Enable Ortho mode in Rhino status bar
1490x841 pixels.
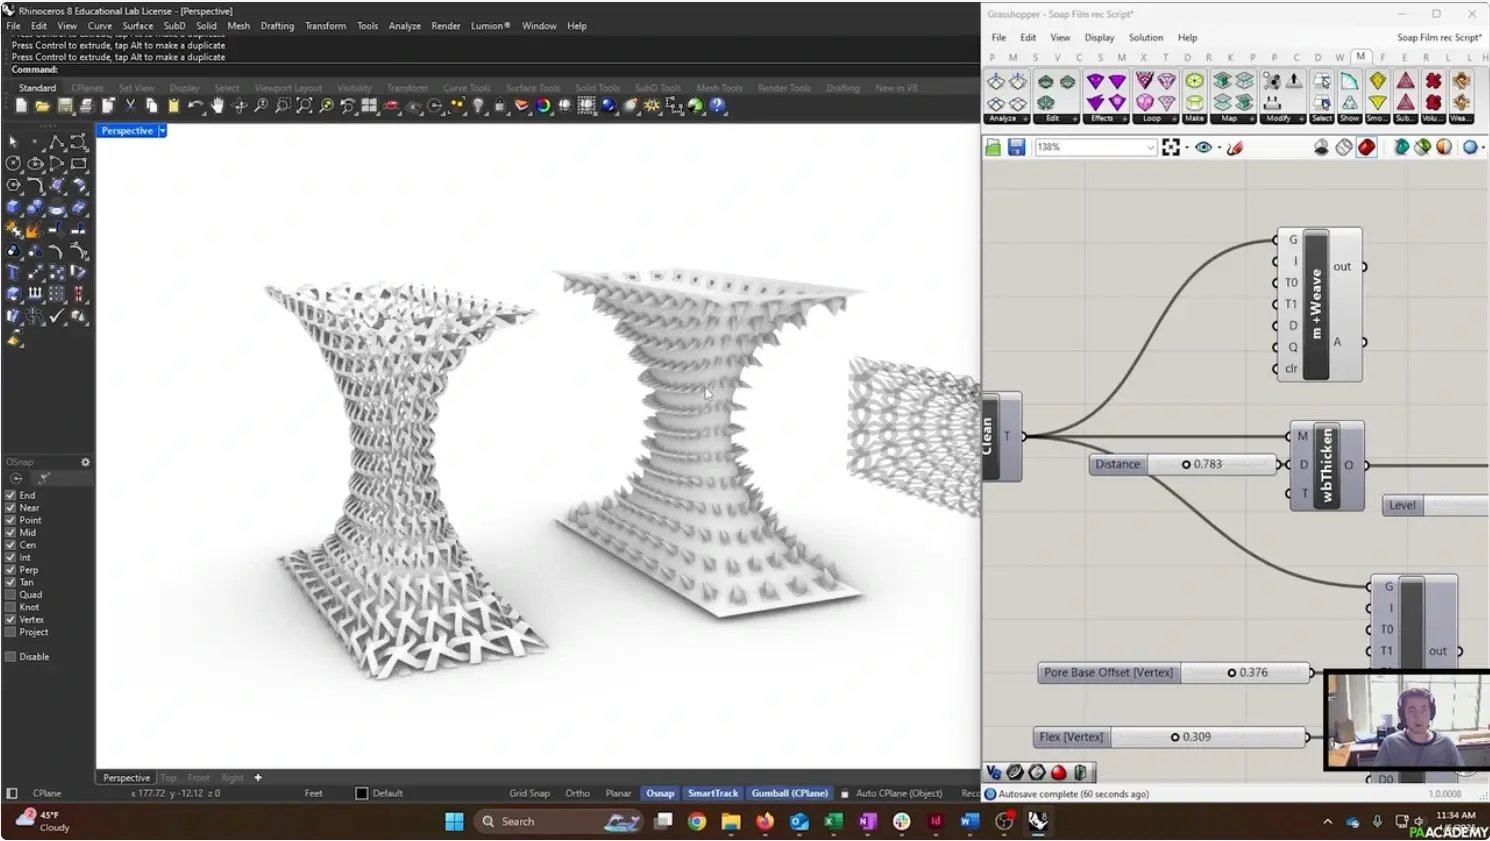coord(577,793)
